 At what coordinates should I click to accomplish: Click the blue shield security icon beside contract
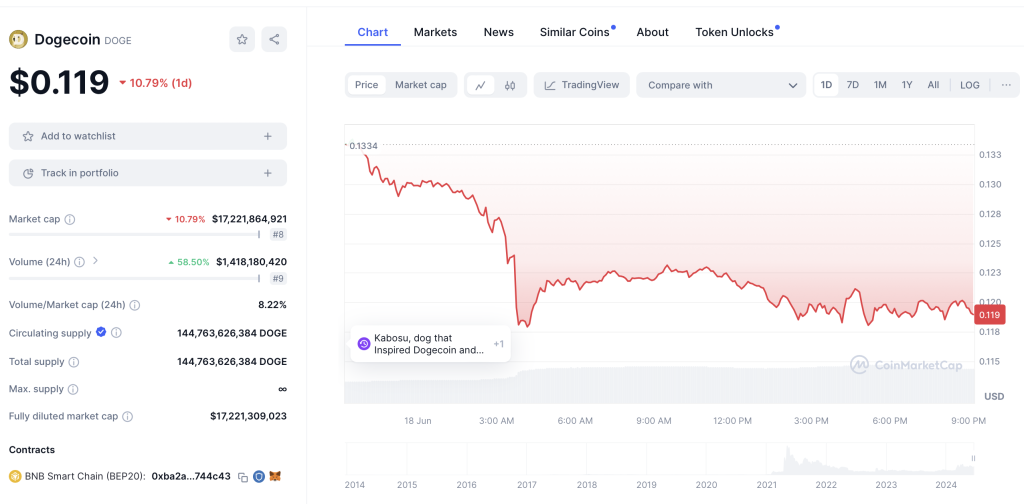(x=259, y=477)
